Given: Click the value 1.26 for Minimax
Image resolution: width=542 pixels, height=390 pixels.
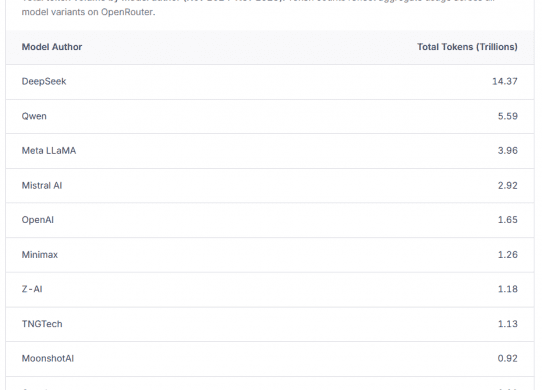Looking at the screenshot, I should coord(507,255).
